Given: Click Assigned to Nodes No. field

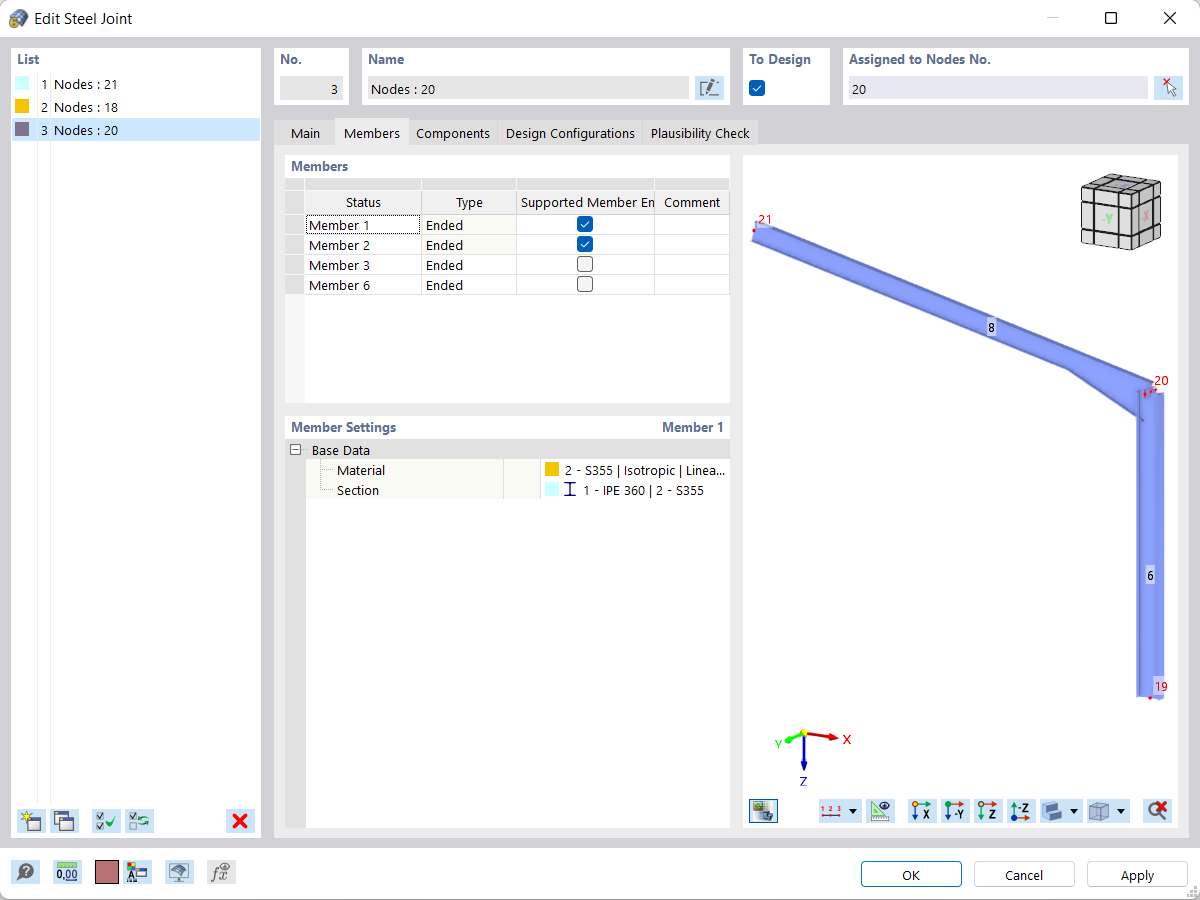Looking at the screenshot, I should pos(998,88).
